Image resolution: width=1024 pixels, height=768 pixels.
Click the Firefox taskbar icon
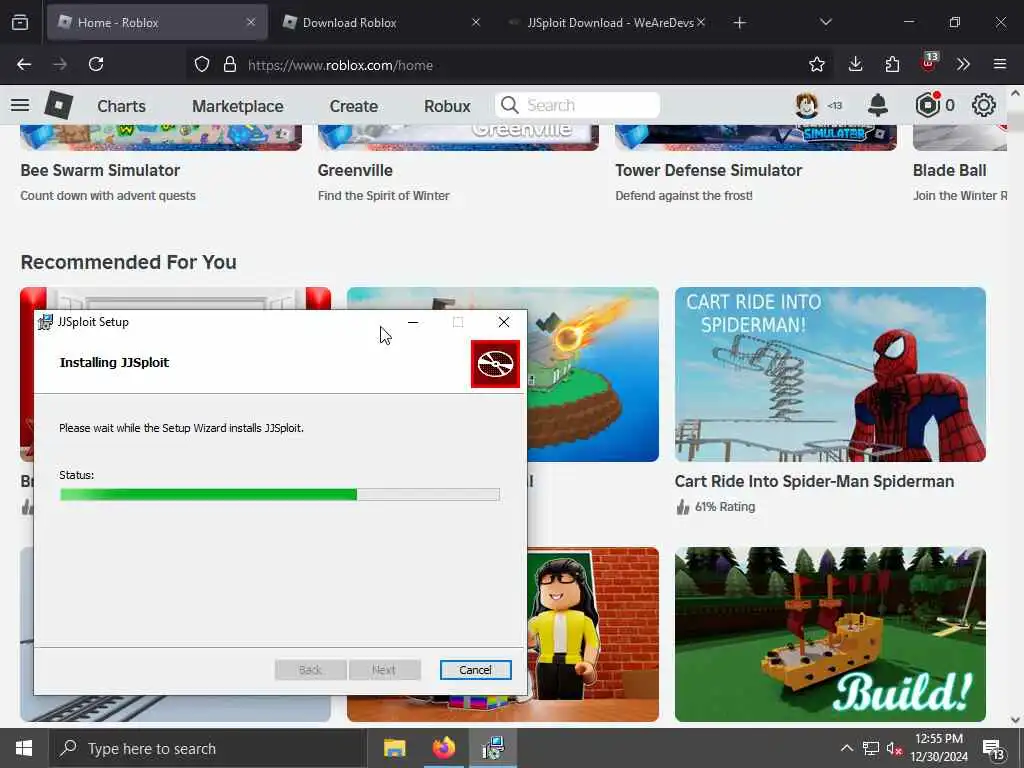pos(443,748)
